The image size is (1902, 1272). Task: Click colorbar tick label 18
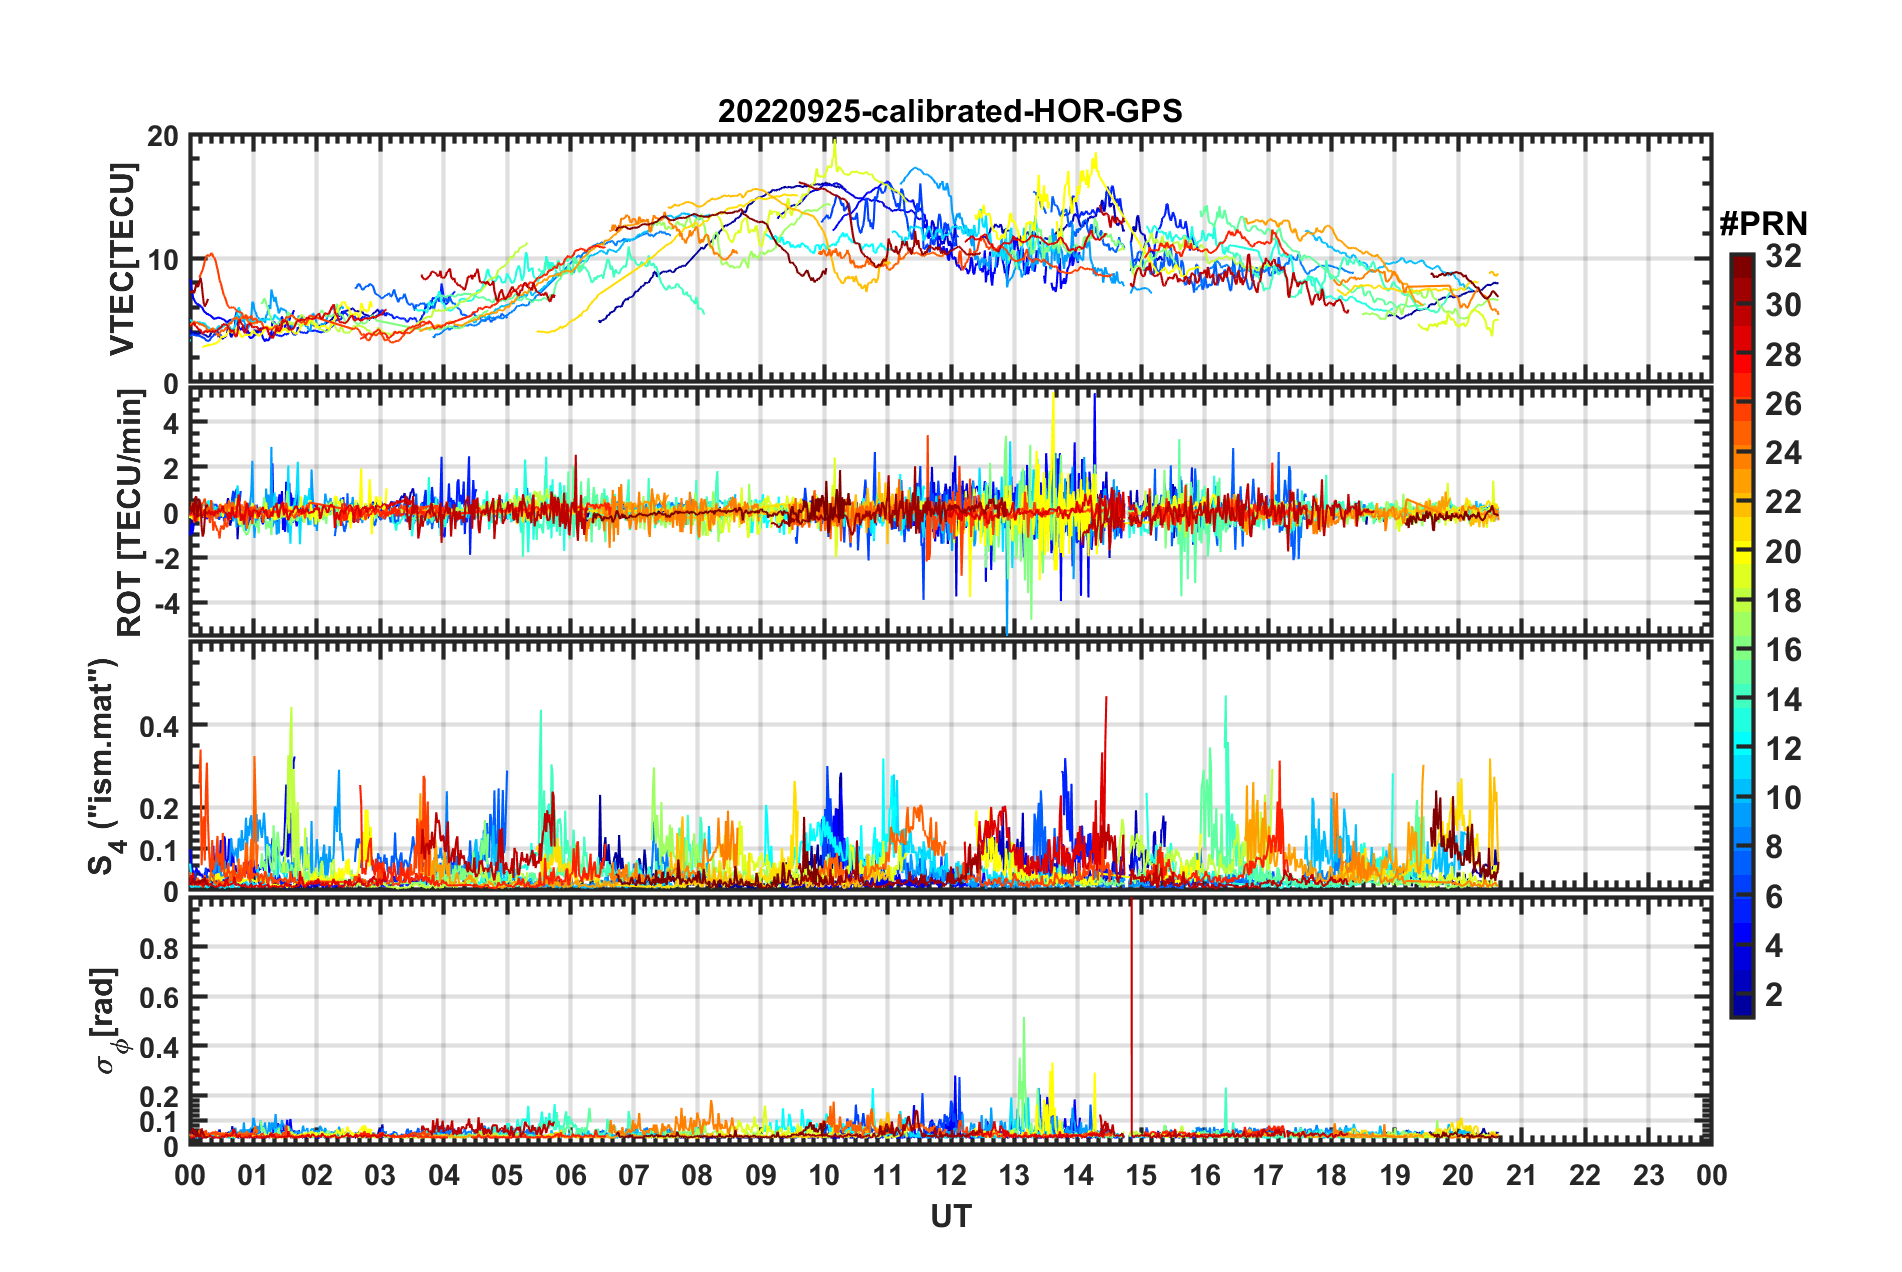click(x=1783, y=601)
